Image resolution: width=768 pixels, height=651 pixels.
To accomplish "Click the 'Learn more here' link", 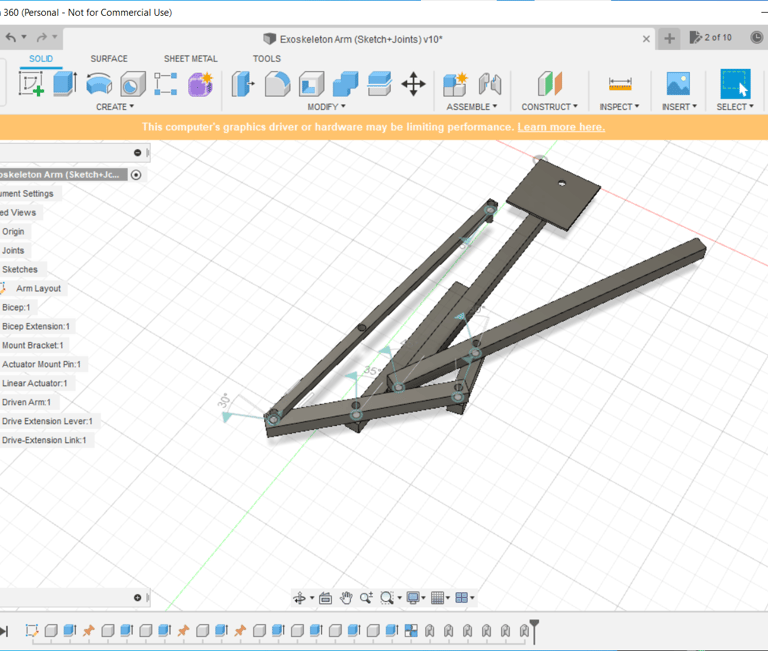I will [561, 127].
